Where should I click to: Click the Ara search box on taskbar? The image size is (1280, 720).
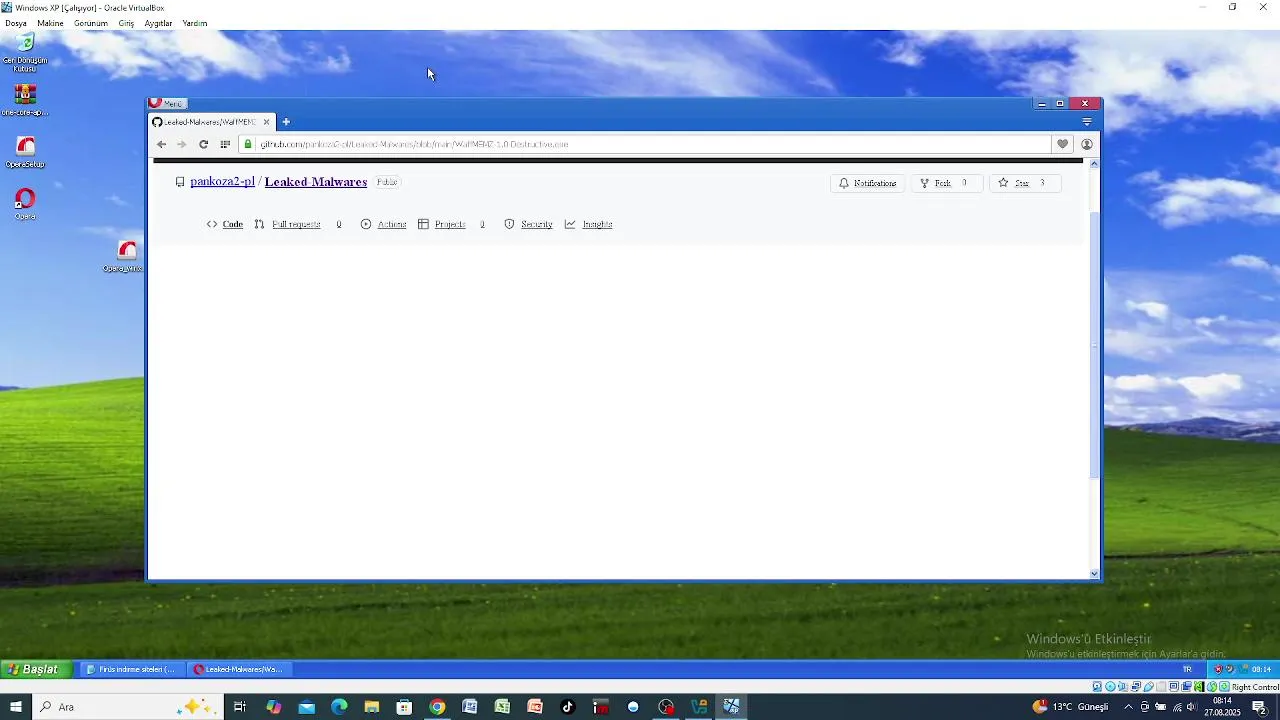[x=127, y=707]
